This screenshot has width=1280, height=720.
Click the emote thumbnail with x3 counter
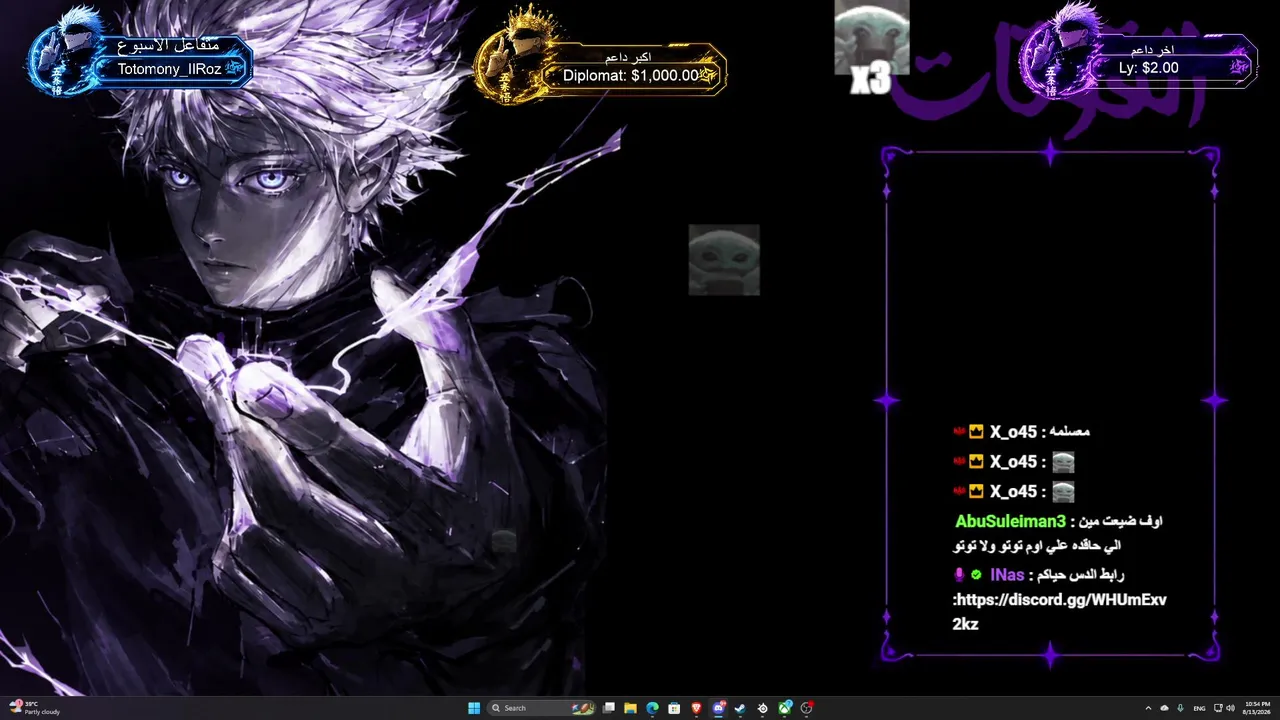871,37
